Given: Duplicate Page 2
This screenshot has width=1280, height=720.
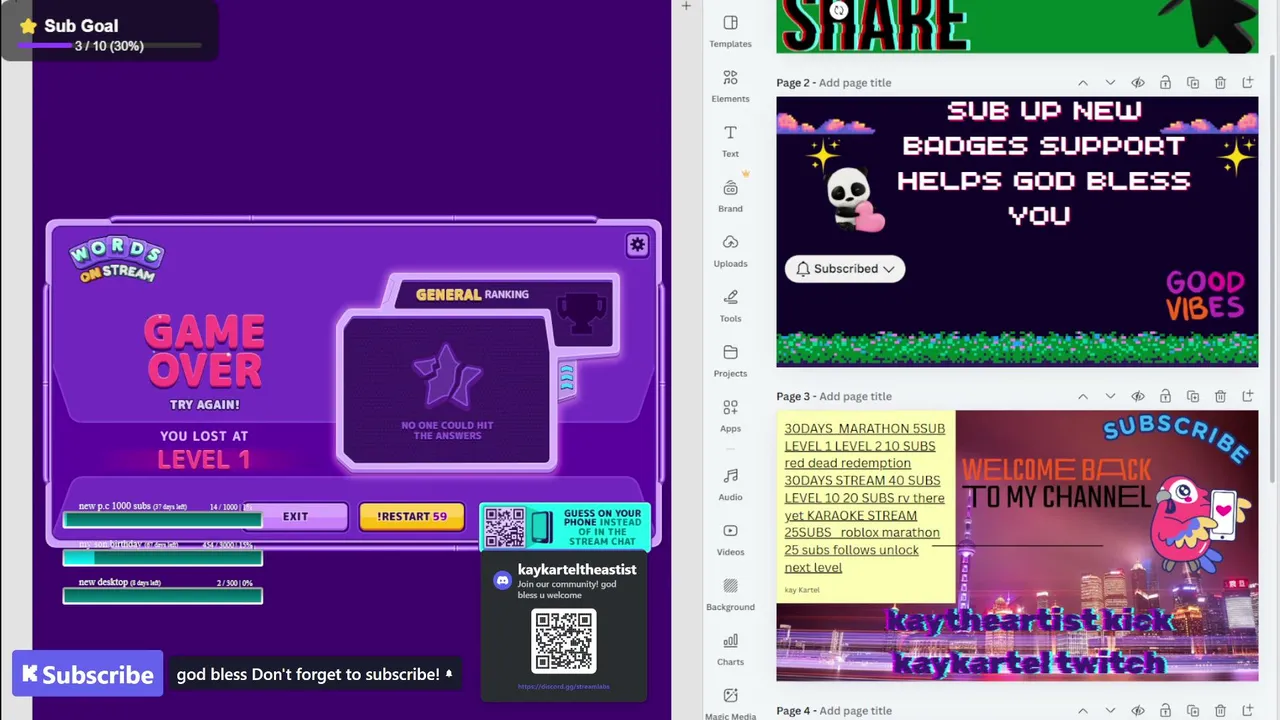Looking at the screenshot, I should coord(1193,83).
